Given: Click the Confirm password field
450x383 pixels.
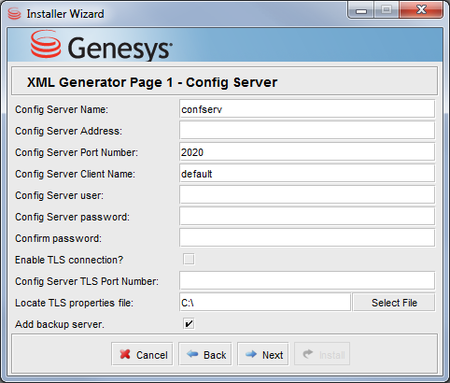Looking at the screenshot, I should pyautogui.click(x=307, y=238).
